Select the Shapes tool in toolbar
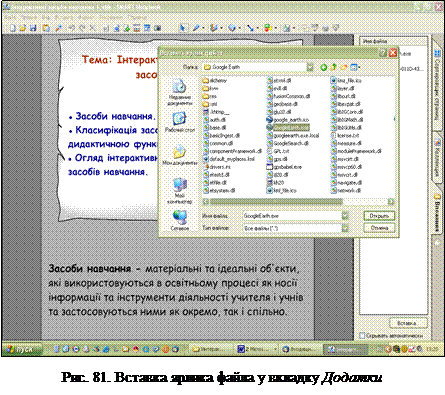Viewport: 445px width, 395px height. 268,28
